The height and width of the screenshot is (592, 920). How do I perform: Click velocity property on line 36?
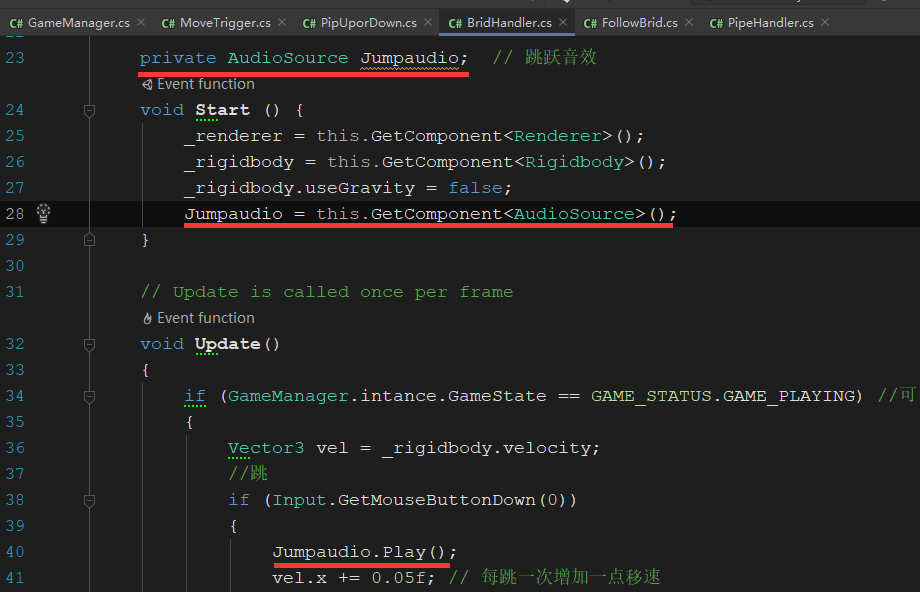(547, 448)
